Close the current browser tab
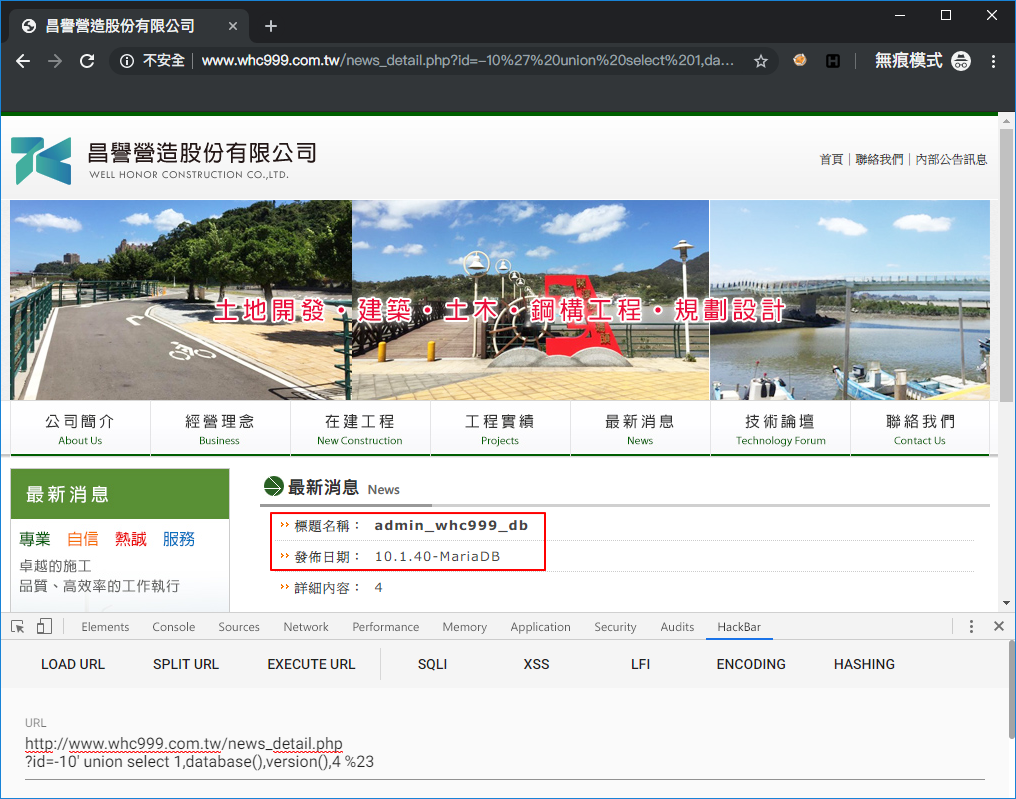 tap(233, 26)
